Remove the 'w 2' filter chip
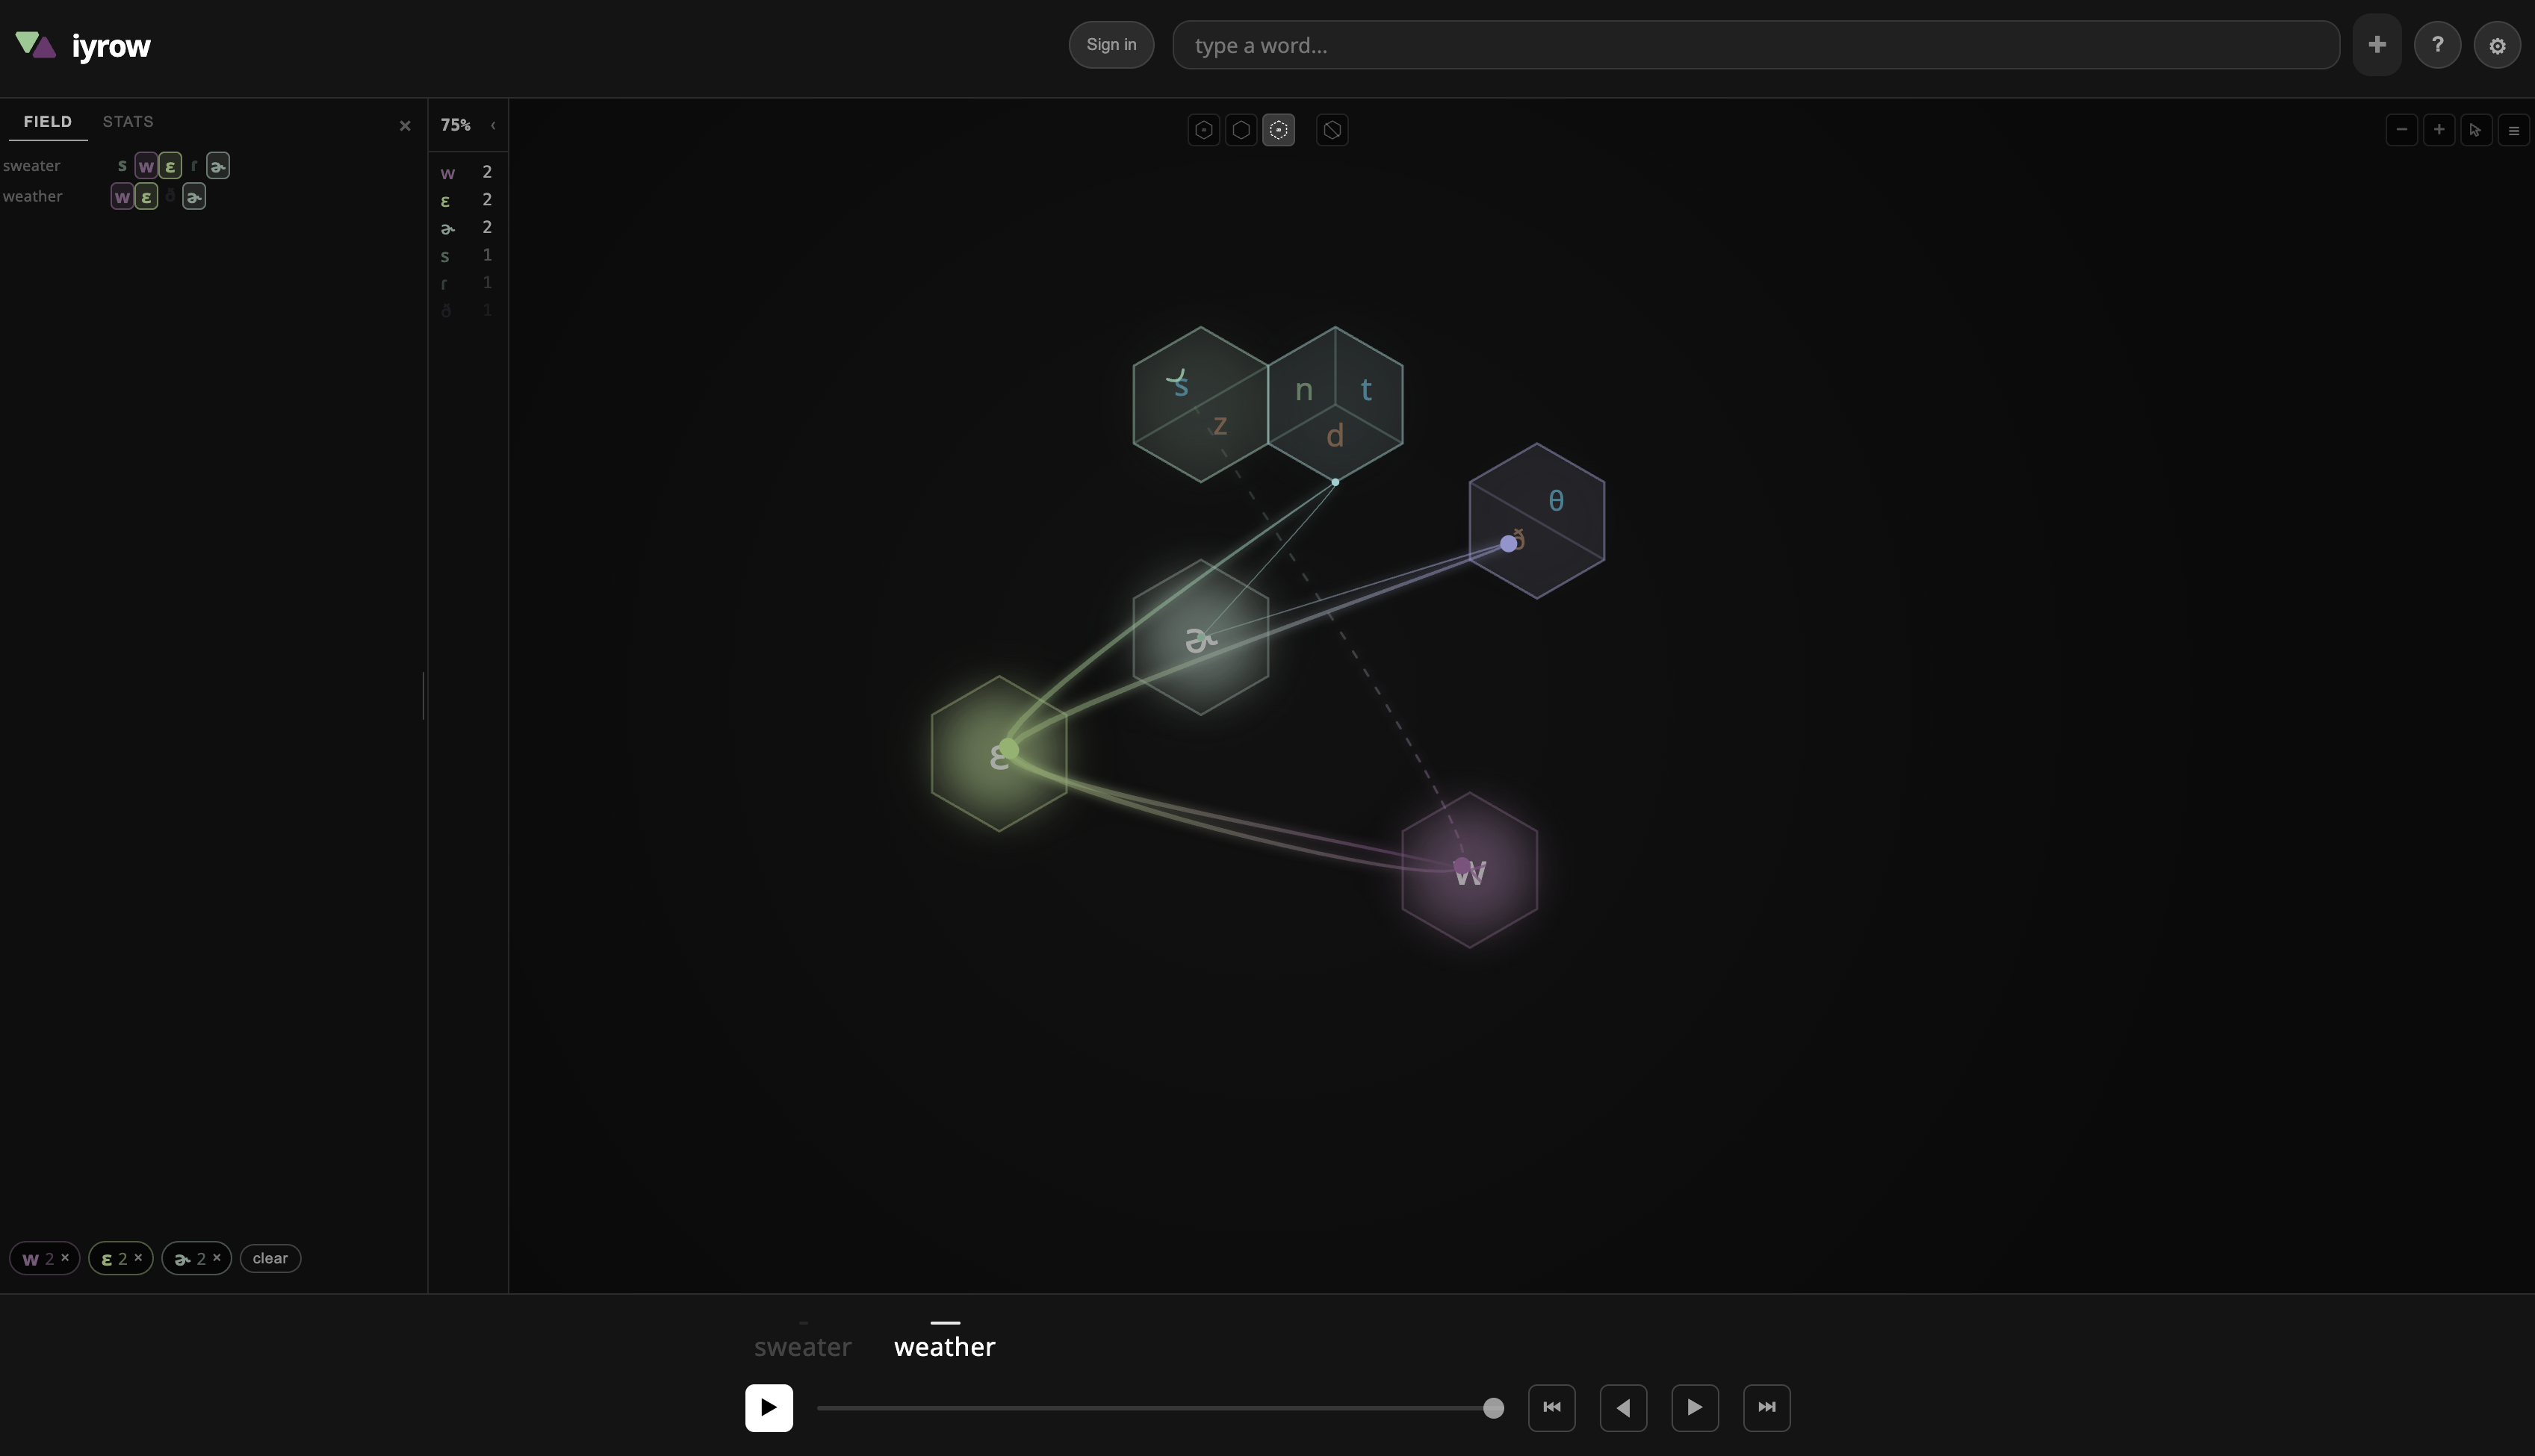This screenshot has width=2535, height=1456. click(65, 1258)
